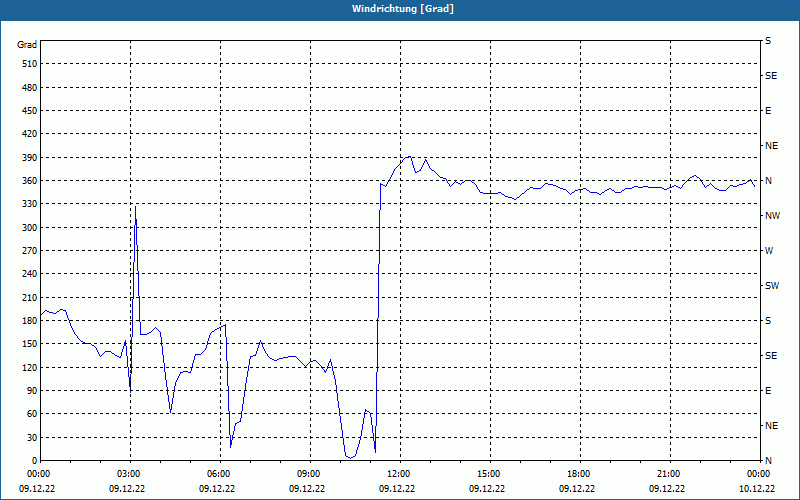Select the "E" compass label level with 450
This screenshot has height=500, width=800.
tap(768, 111)
